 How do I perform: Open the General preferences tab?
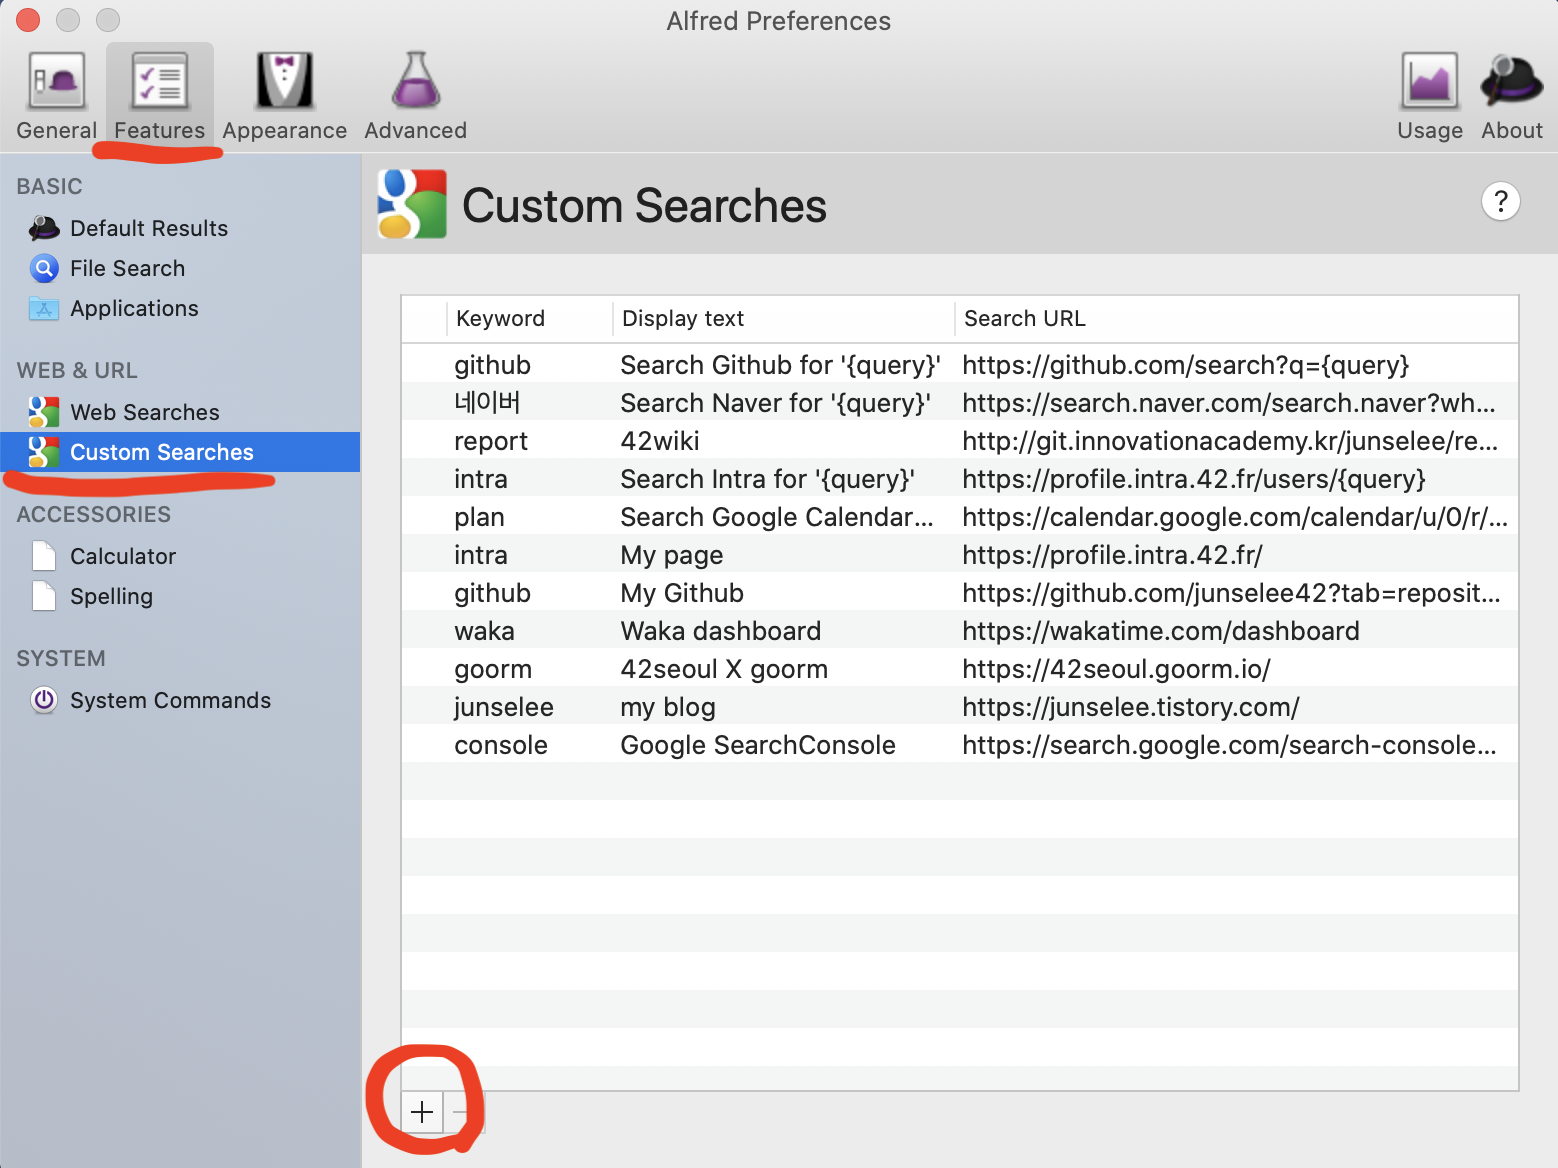(56, 96)
